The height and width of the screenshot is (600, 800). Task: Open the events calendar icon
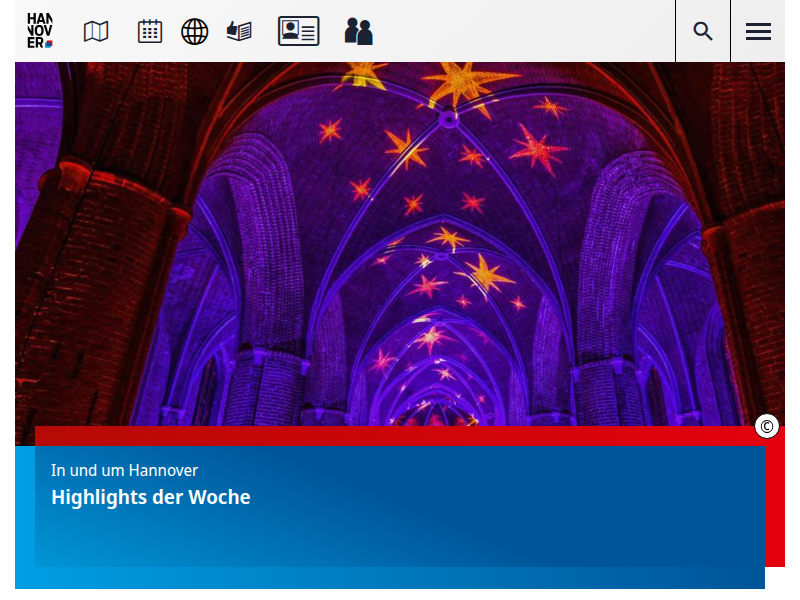(150, 32)
